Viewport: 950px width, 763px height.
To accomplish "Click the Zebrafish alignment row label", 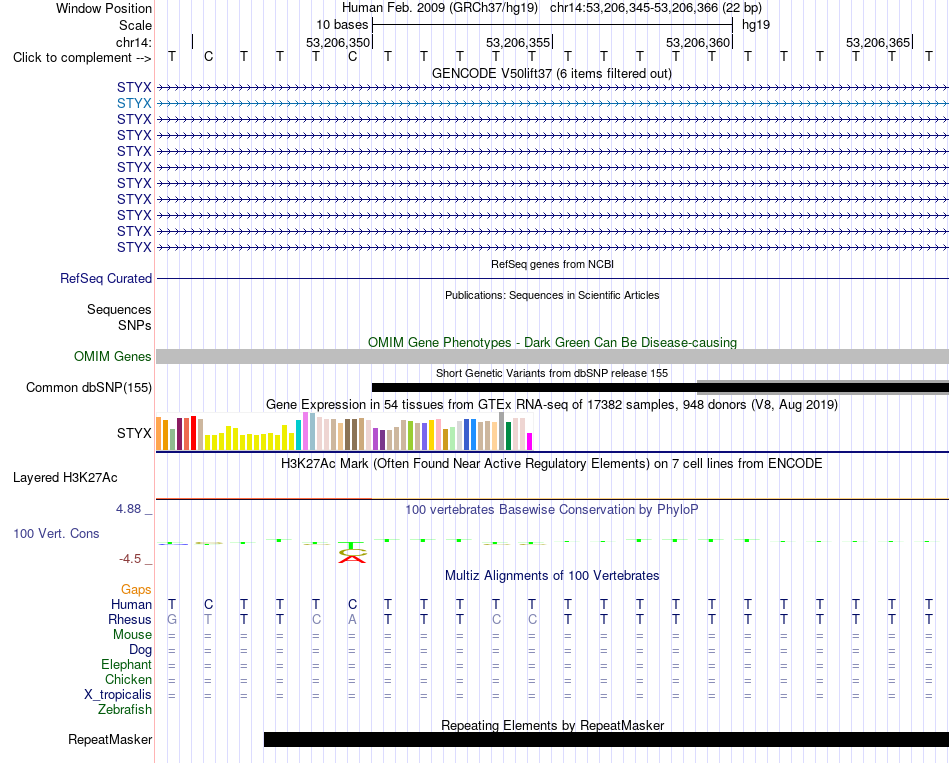I will 125,709.
